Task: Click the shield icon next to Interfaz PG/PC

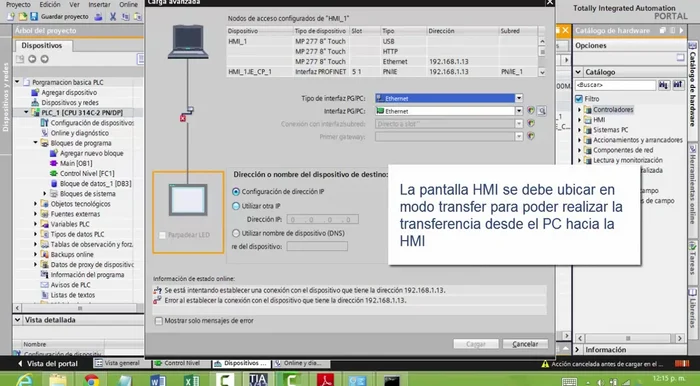Action: pos(531,111)
